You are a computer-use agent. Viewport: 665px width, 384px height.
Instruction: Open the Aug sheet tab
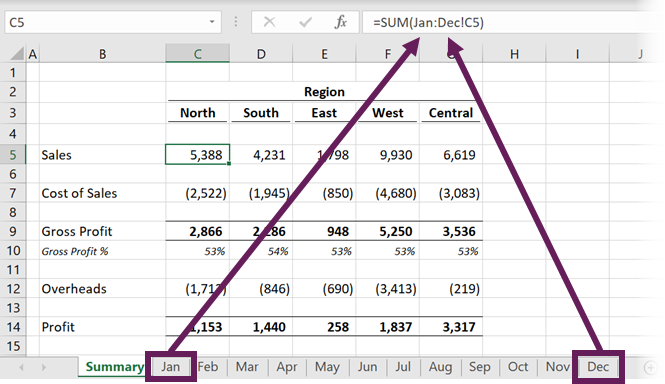[440, 367]
